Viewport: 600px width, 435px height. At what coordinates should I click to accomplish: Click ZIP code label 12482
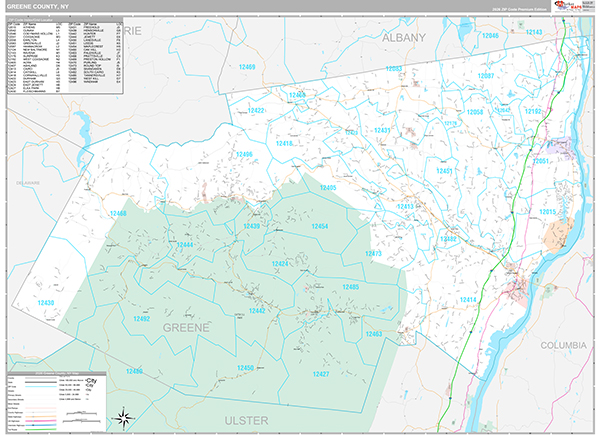click(448, 239)
